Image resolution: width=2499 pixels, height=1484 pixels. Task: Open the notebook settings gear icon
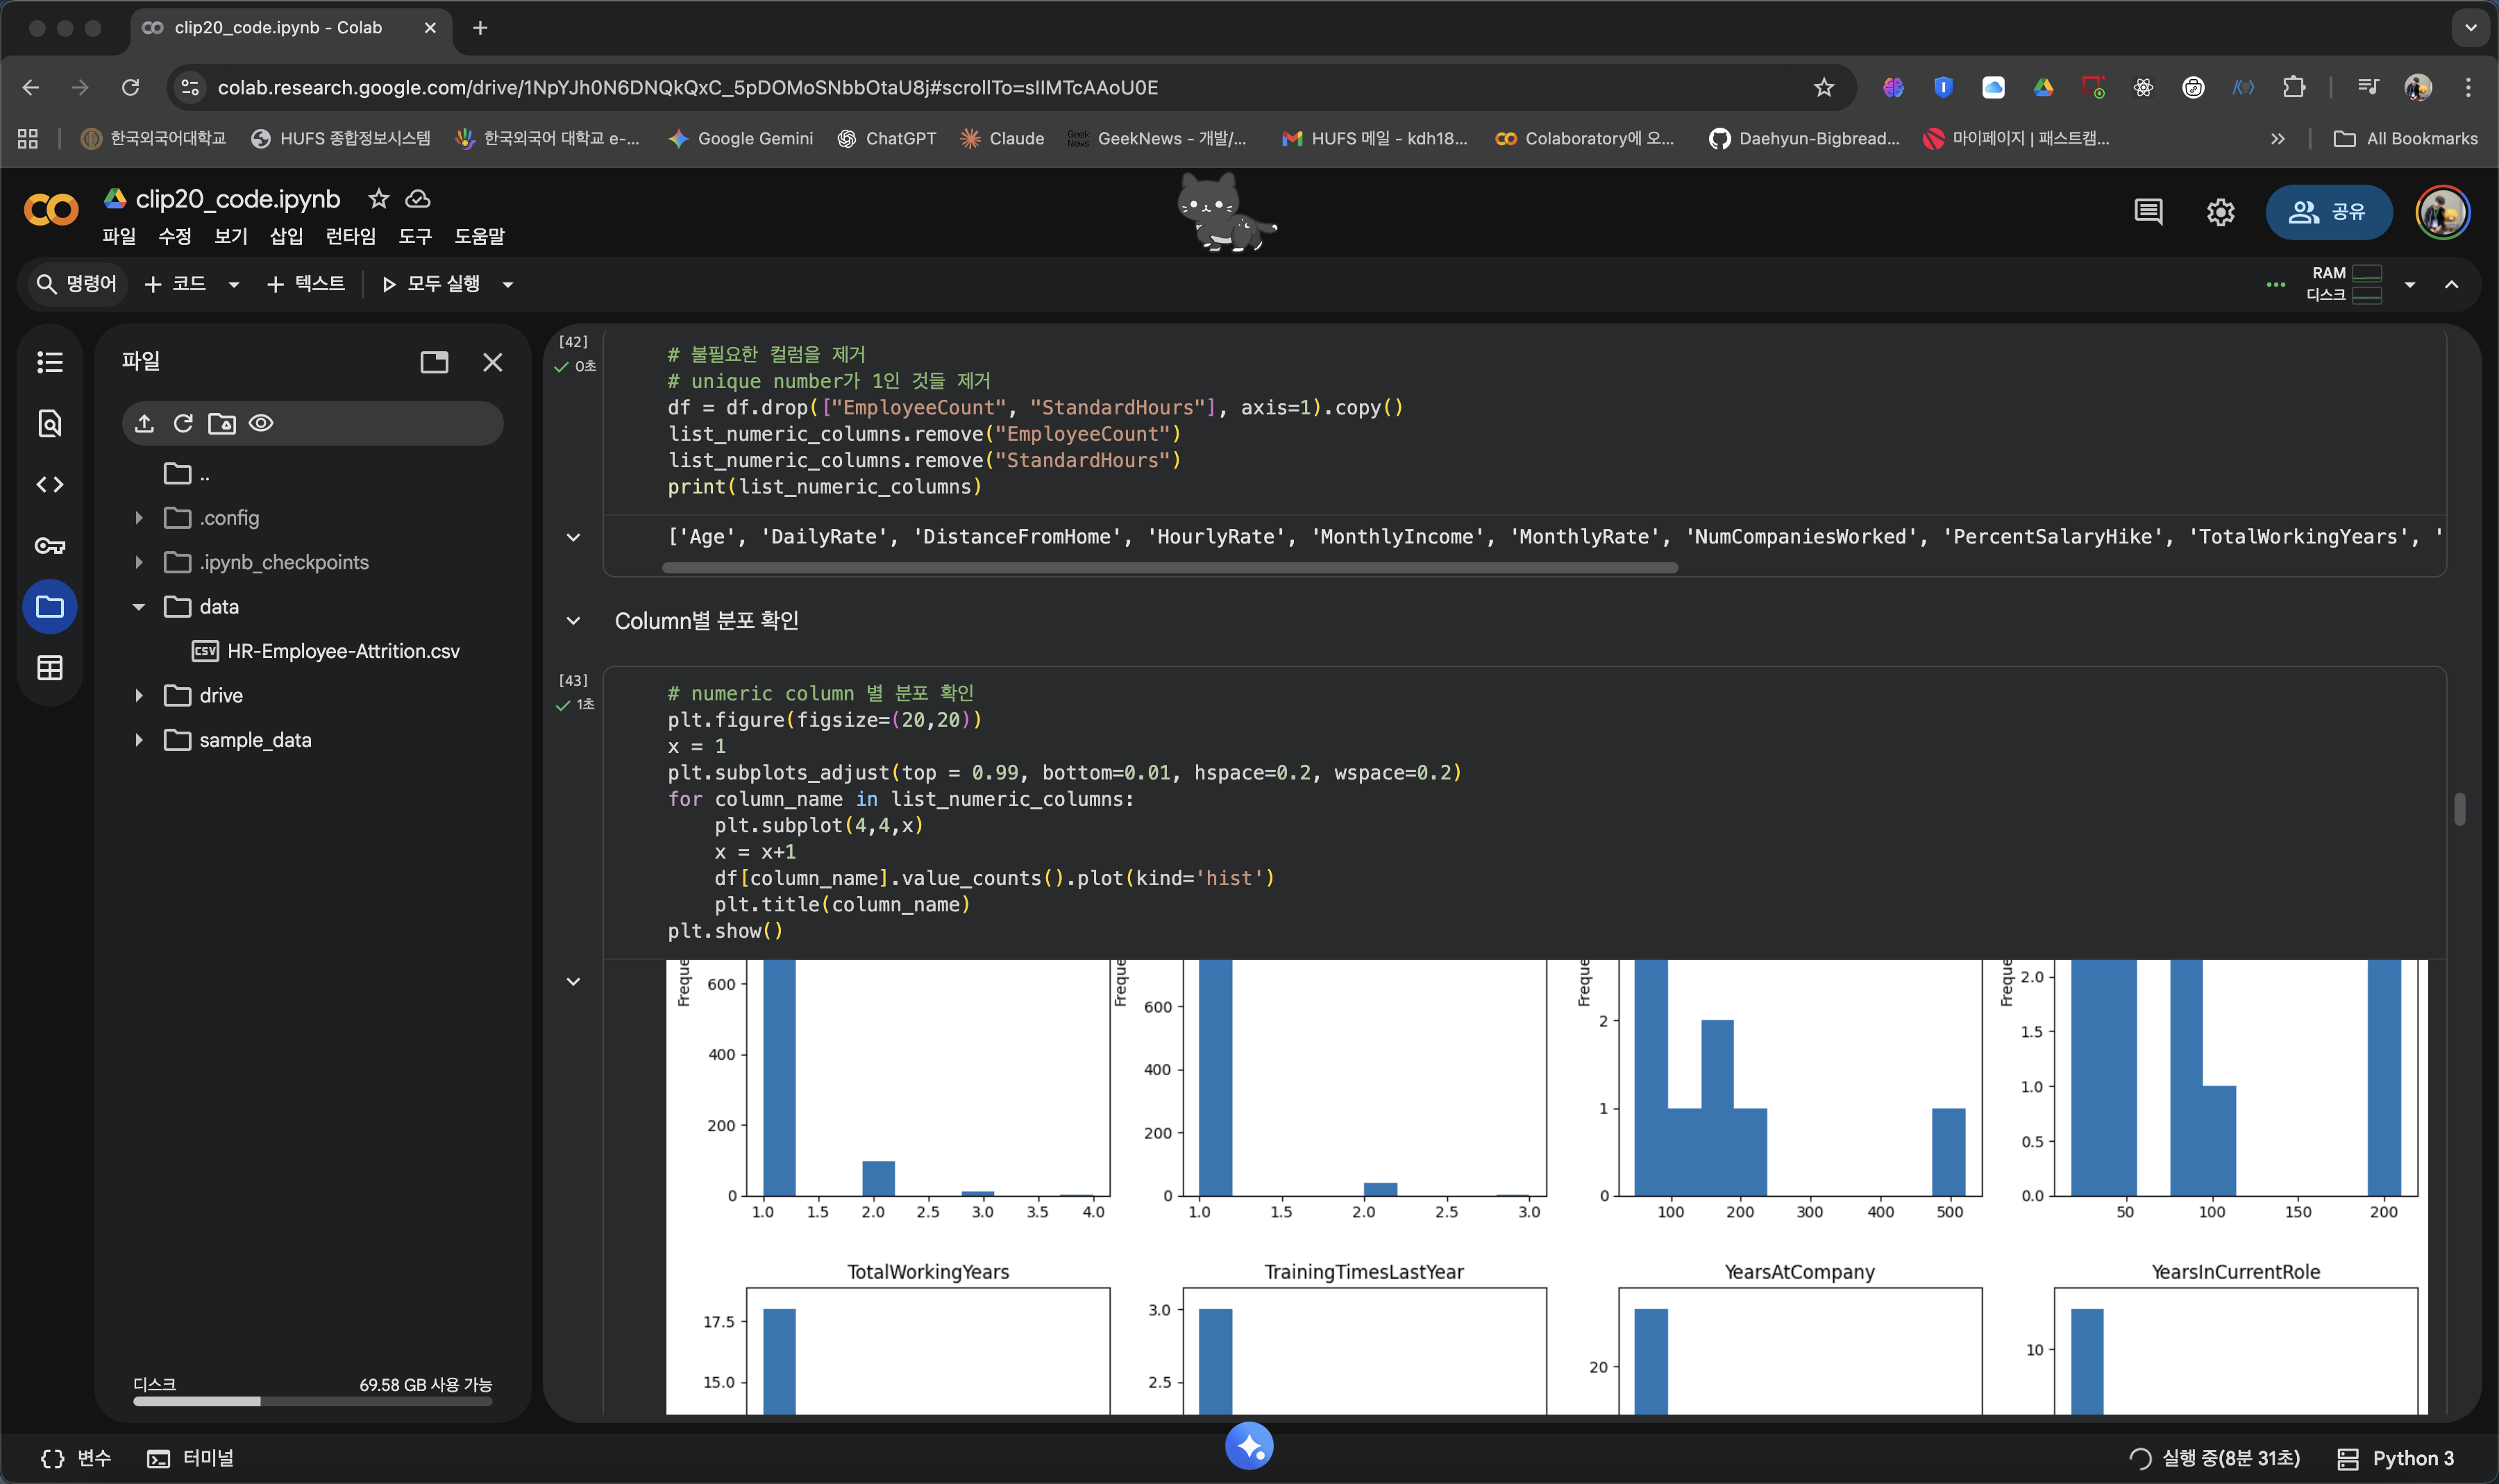pos(2220,212)
